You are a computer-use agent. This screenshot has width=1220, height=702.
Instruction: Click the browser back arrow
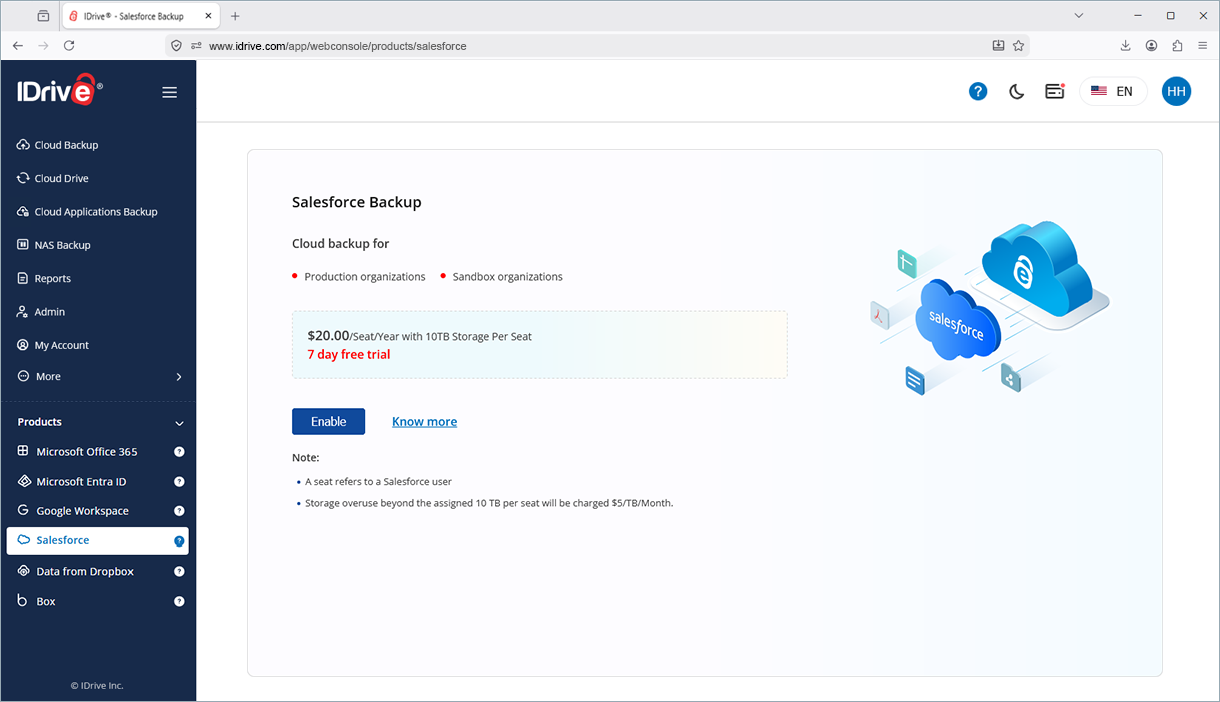pos(18,46)
